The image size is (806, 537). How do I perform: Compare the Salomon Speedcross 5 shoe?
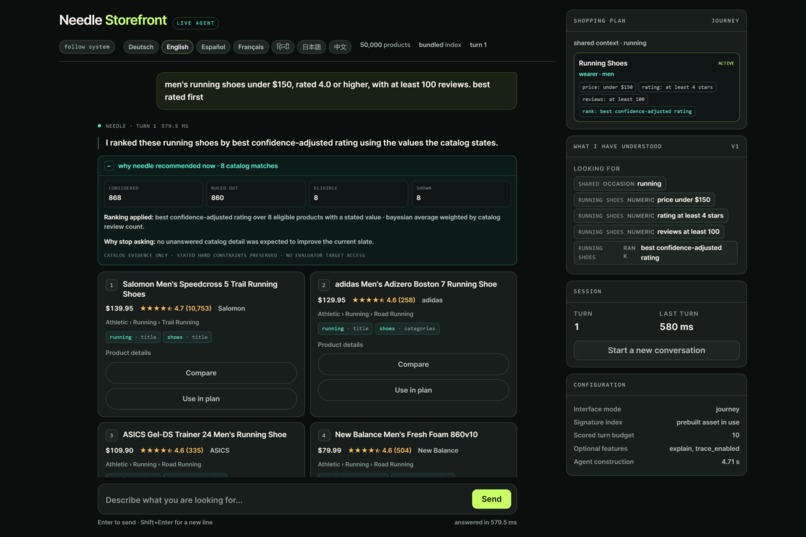tap(201, 373)
